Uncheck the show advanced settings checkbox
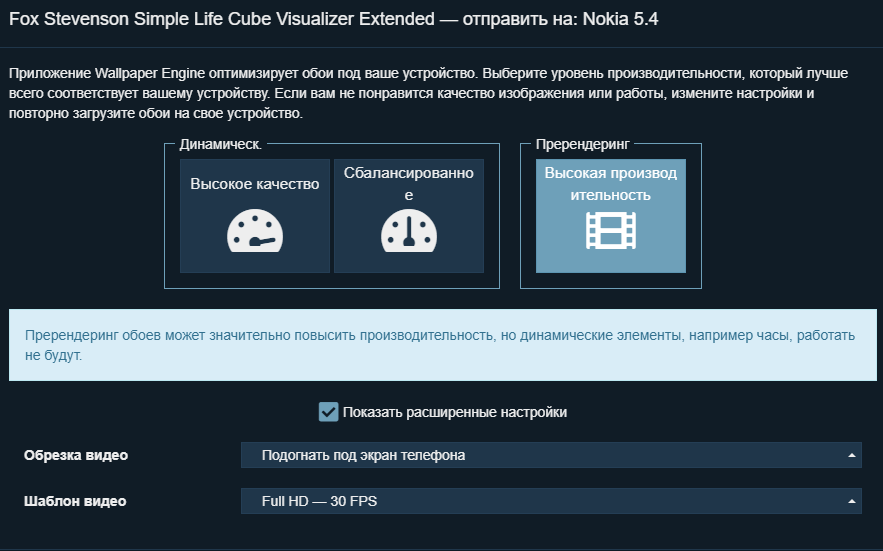The height and width of the screenshot is (551, 883). (x=328, y=412)
